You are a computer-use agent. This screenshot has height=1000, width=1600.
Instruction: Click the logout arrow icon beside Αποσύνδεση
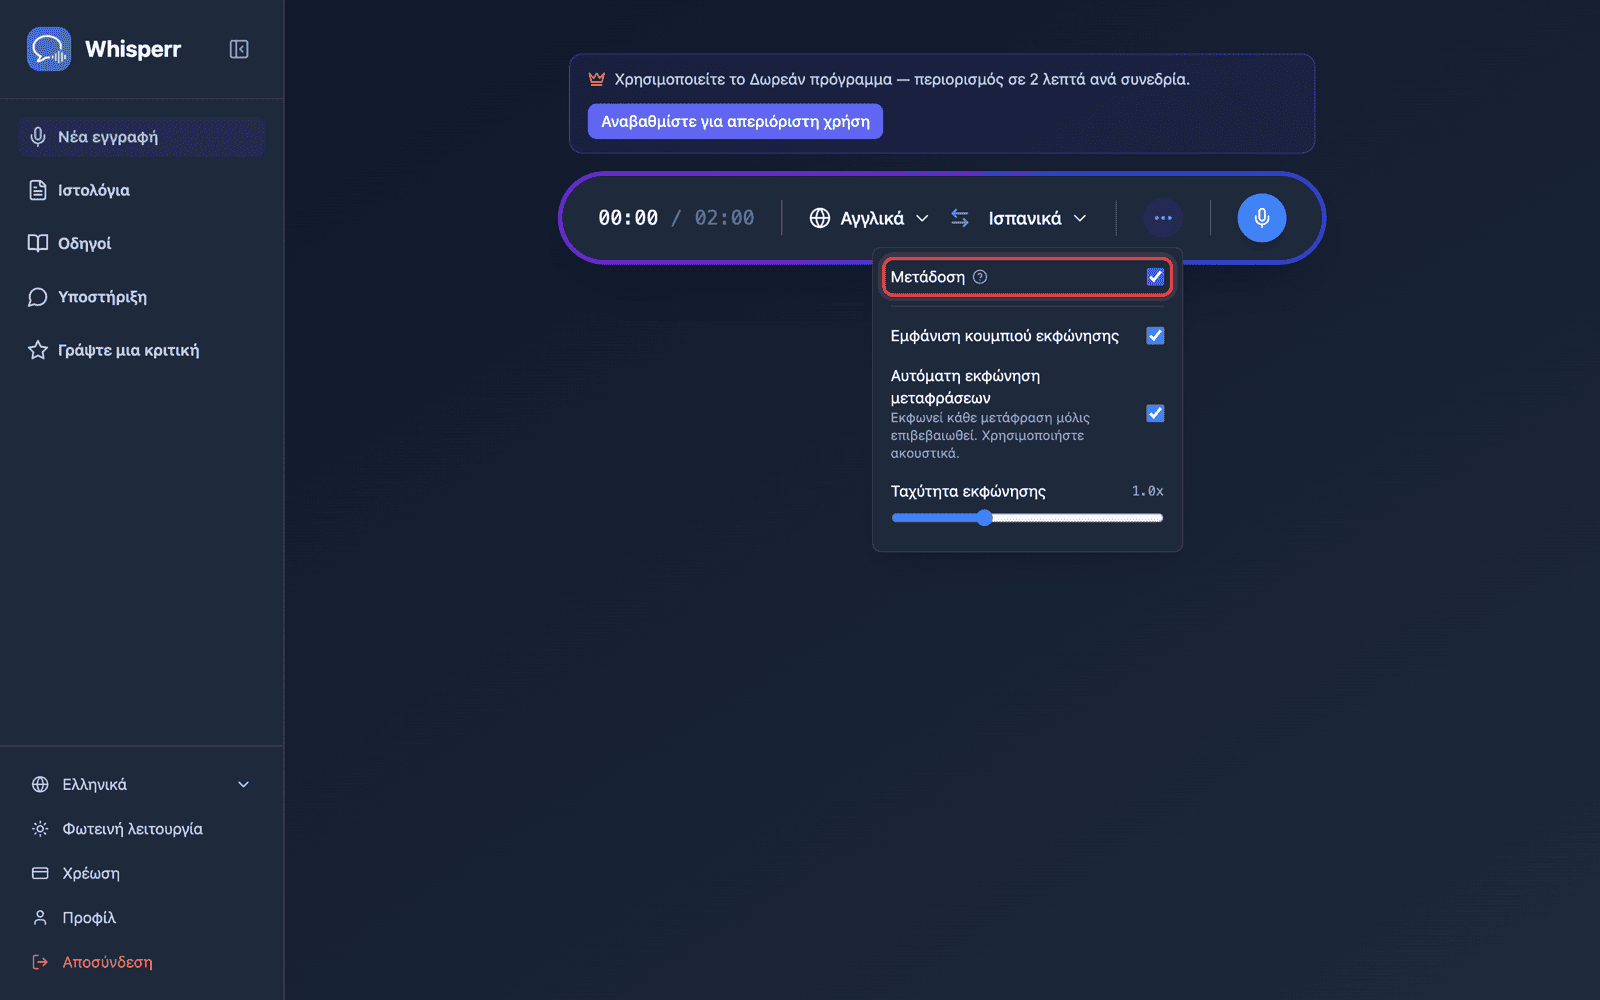pyautogui.click(x=40, y=962)
